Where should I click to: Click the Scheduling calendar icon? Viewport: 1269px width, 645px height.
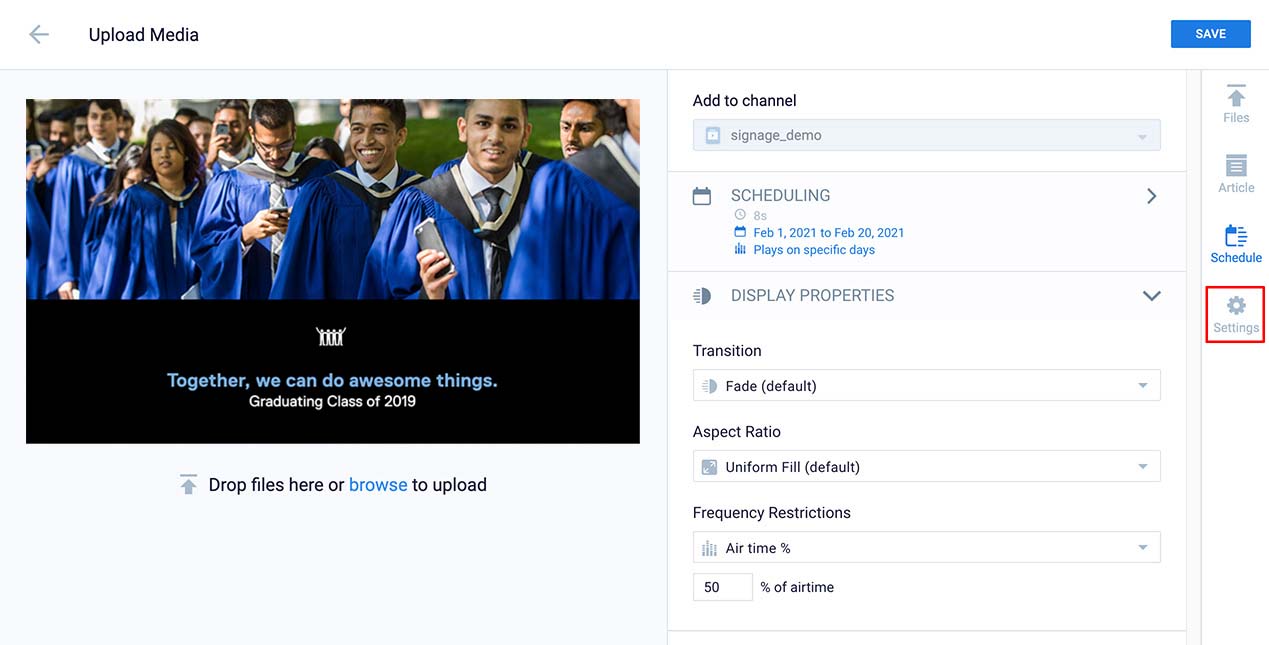[702, 196]
